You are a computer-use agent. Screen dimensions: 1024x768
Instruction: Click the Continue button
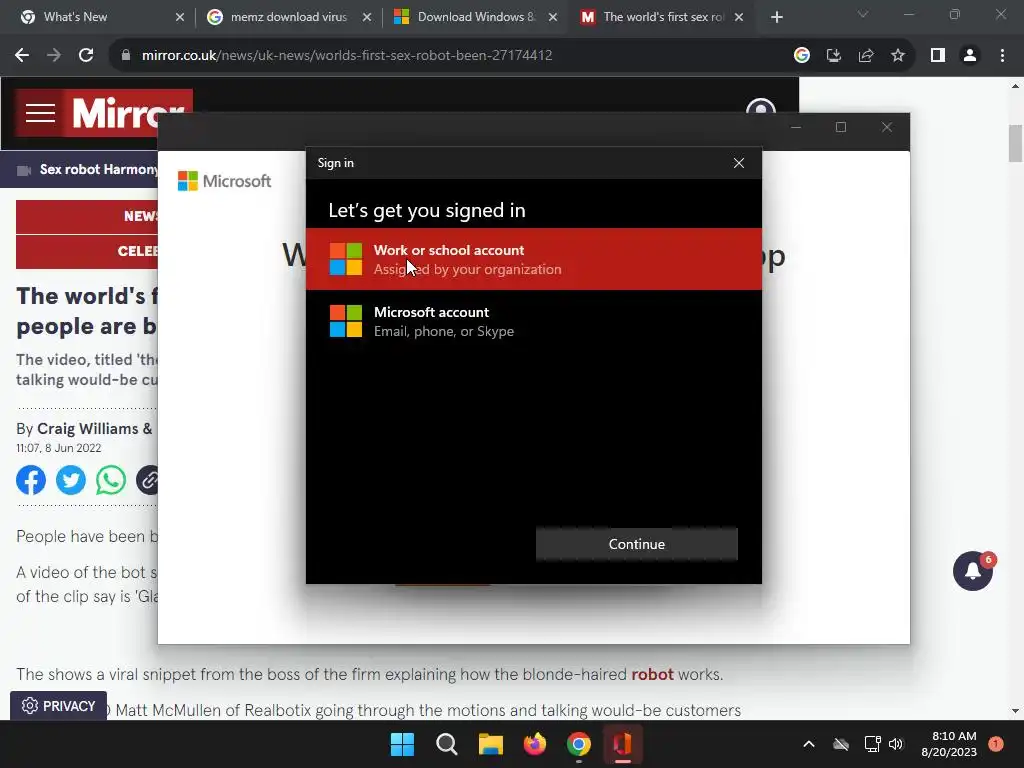(637, 544)
